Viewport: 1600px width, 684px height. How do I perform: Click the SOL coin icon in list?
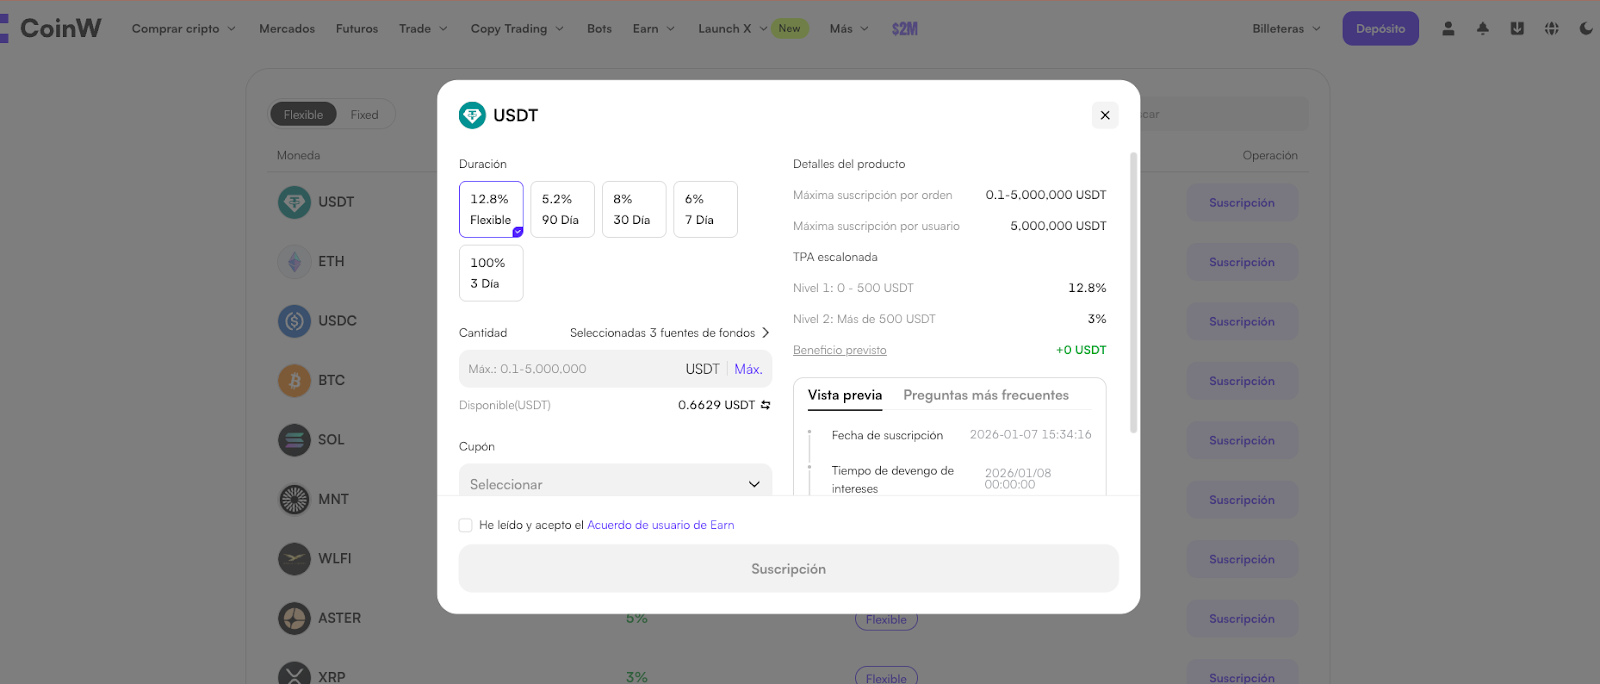pyautogui.click(x=294, y=440)
